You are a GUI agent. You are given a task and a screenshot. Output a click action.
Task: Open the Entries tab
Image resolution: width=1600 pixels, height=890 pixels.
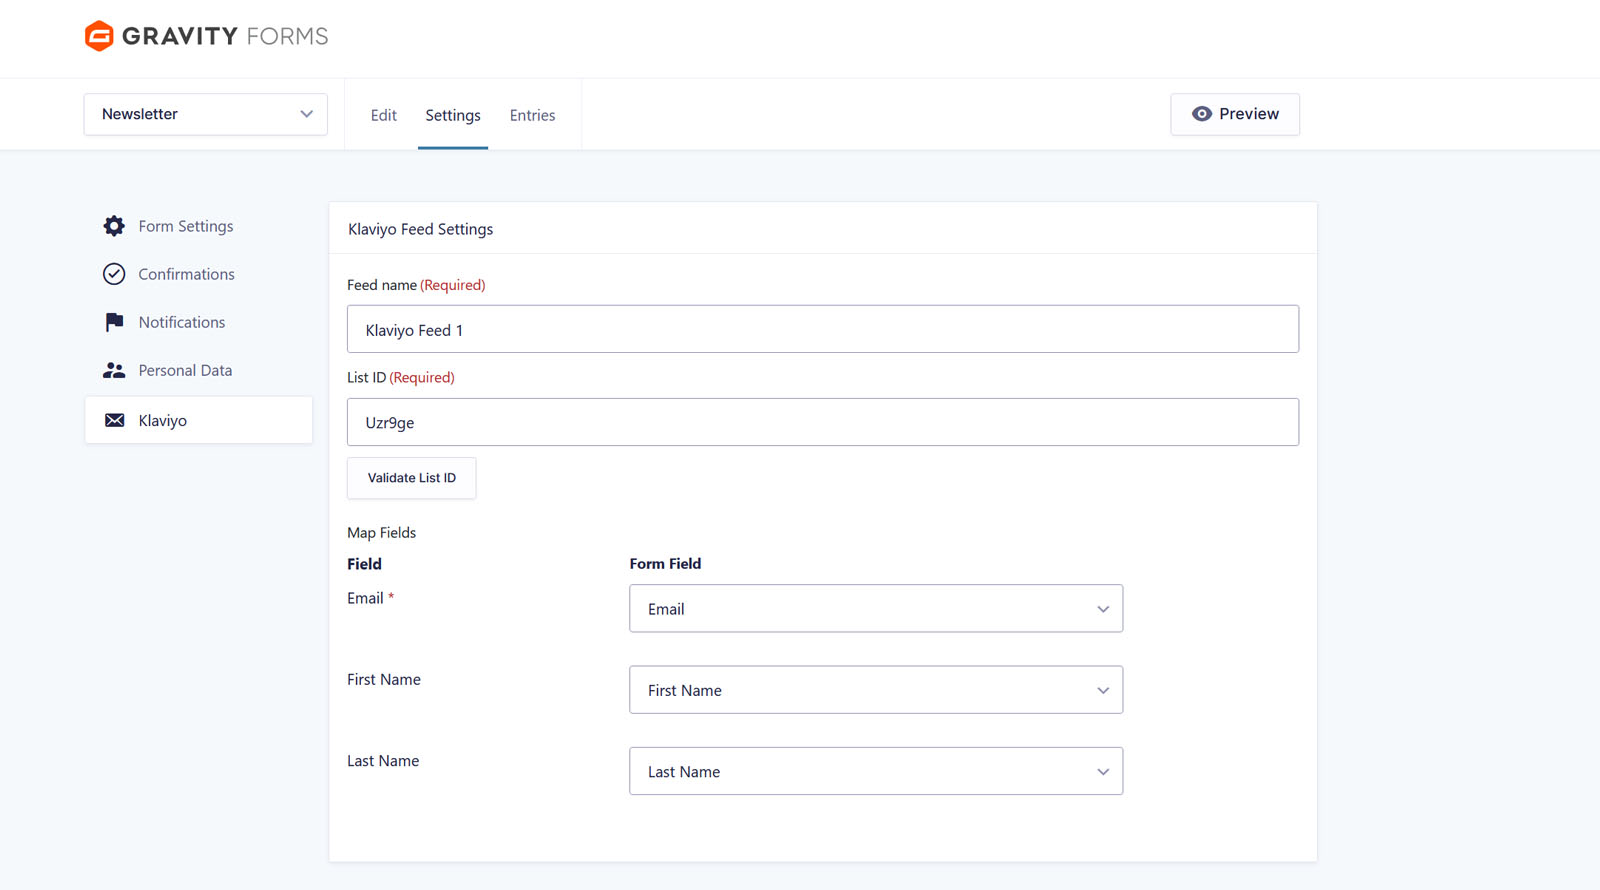[532, 115]
